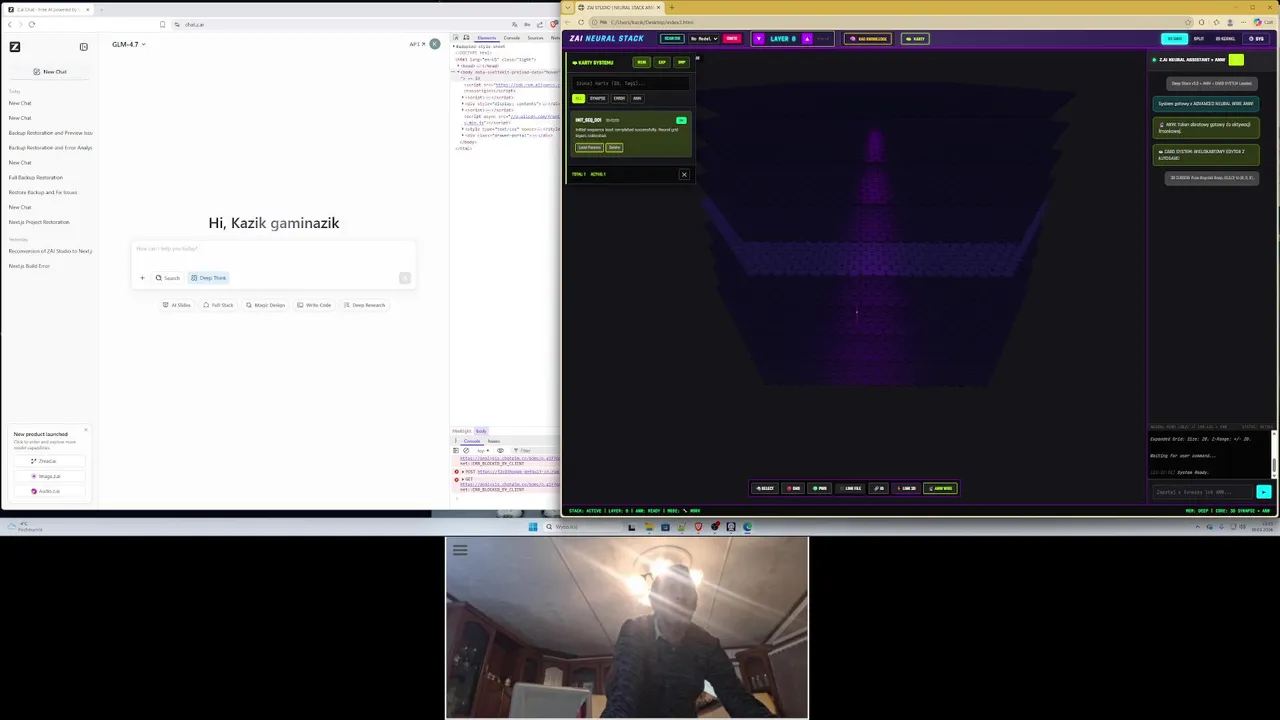Click the bookmark icon in chat address bar
1280x720 pixels.
click(163, 24)
